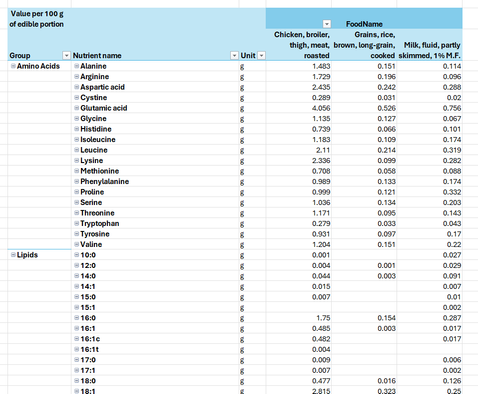478x394 pixels.
Task: Collapse the 12:0 lipid row
Action: tap(77, 265)
